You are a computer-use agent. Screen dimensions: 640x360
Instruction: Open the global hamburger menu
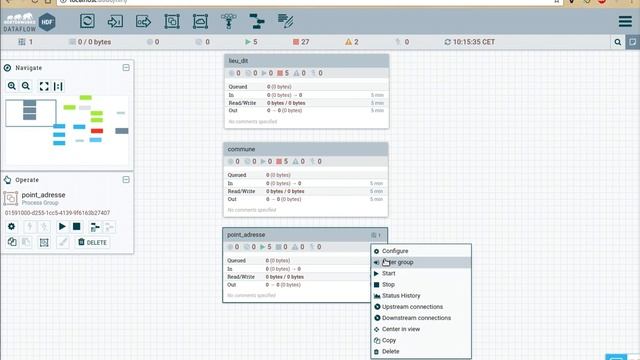click(x=625, y=21)
